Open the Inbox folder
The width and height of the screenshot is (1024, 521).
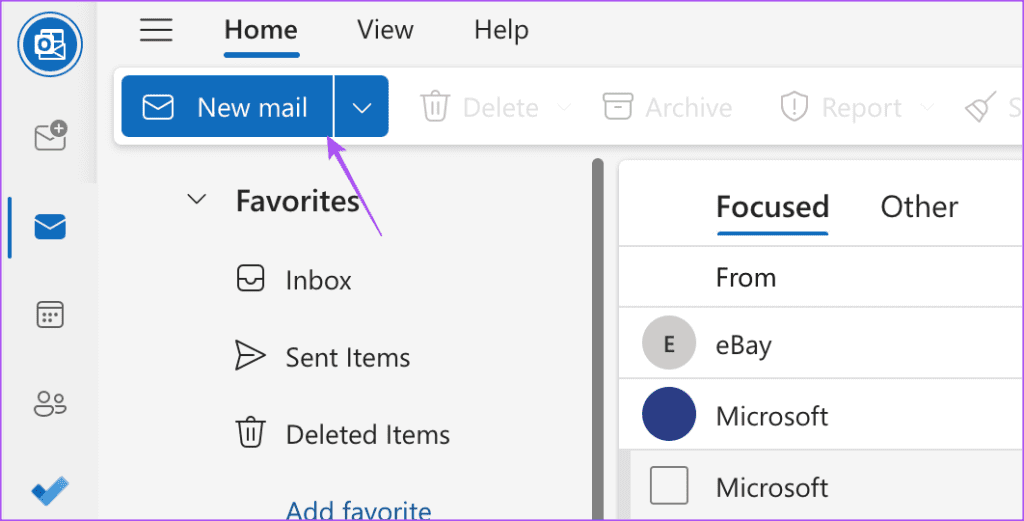[293, 280]
